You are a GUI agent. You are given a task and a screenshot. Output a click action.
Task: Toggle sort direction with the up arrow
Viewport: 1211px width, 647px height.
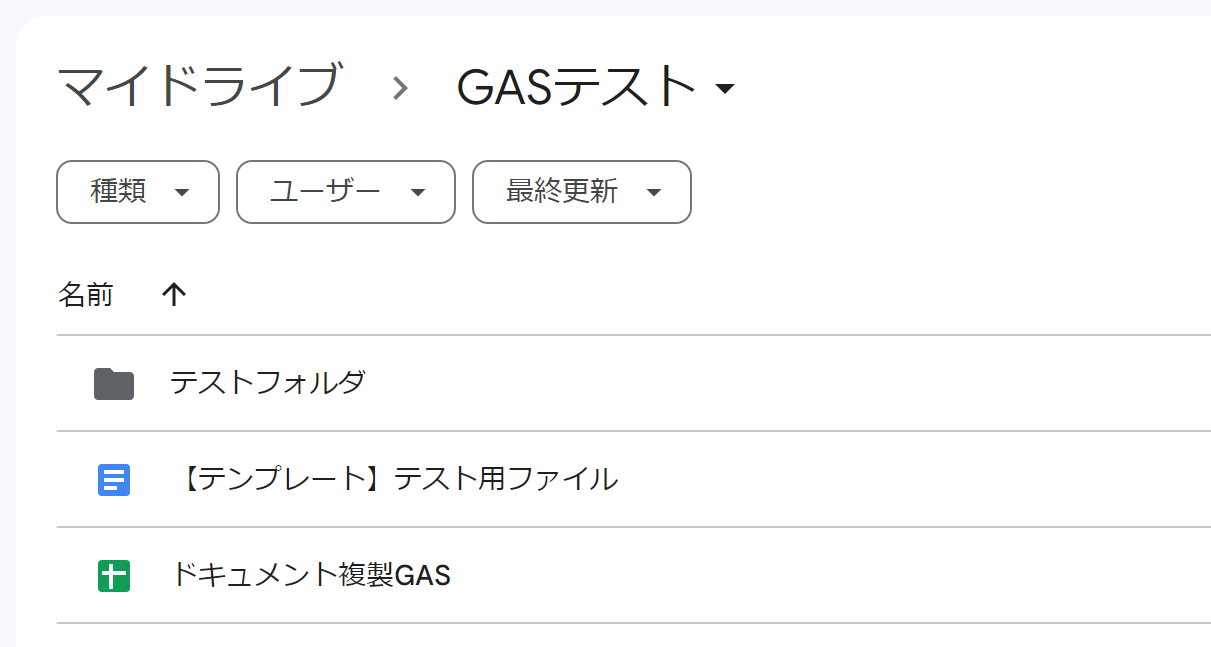[174, 295]
